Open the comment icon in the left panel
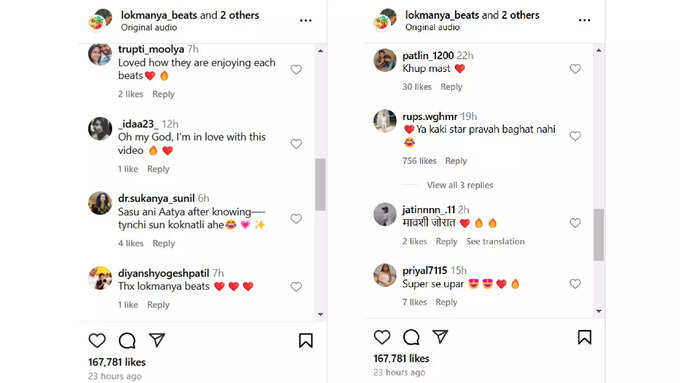Viewport: 680px width, 383px height. (127, 340)
